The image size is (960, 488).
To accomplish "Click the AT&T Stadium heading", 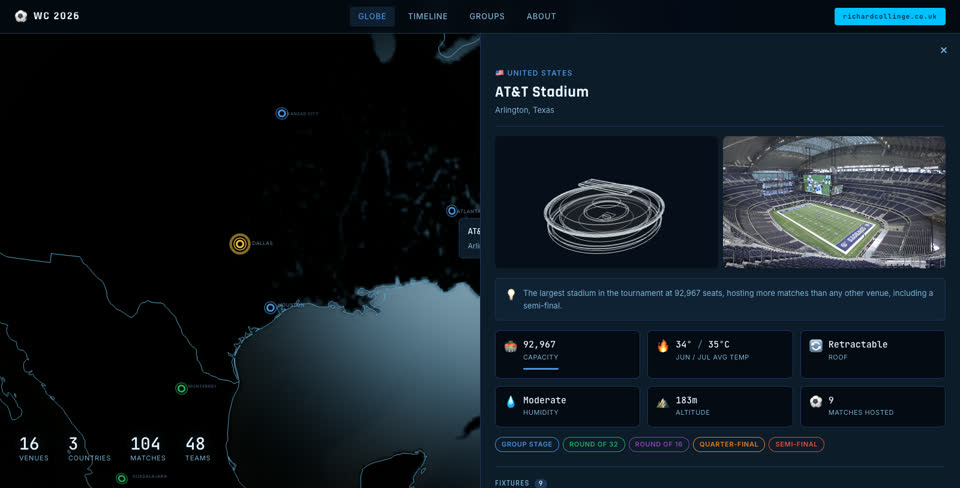I will pyautogui.click(x=542, y=92).
